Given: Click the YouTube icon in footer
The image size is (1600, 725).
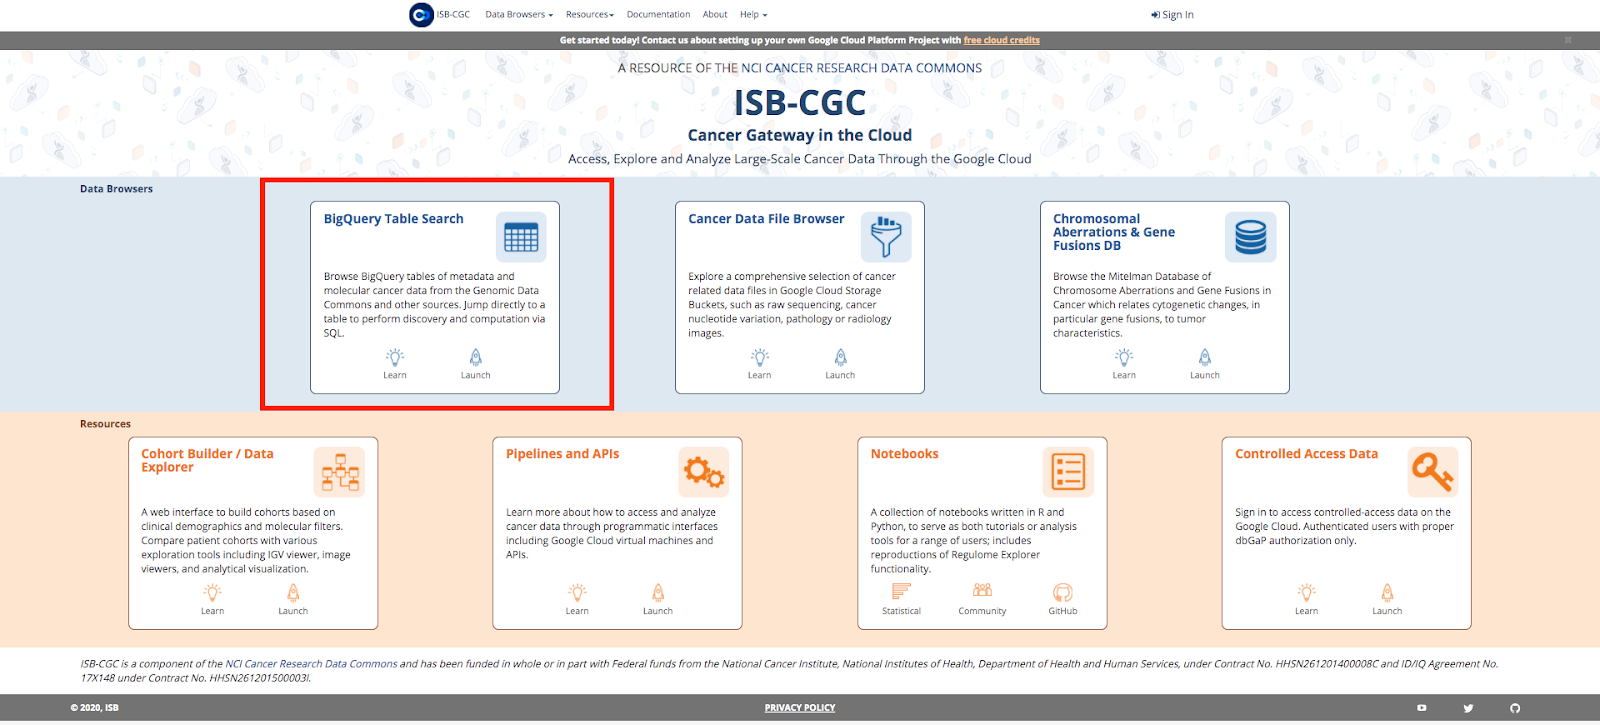Looking at the screenshot, I should pyautogui.click(x=1421, y=708).
